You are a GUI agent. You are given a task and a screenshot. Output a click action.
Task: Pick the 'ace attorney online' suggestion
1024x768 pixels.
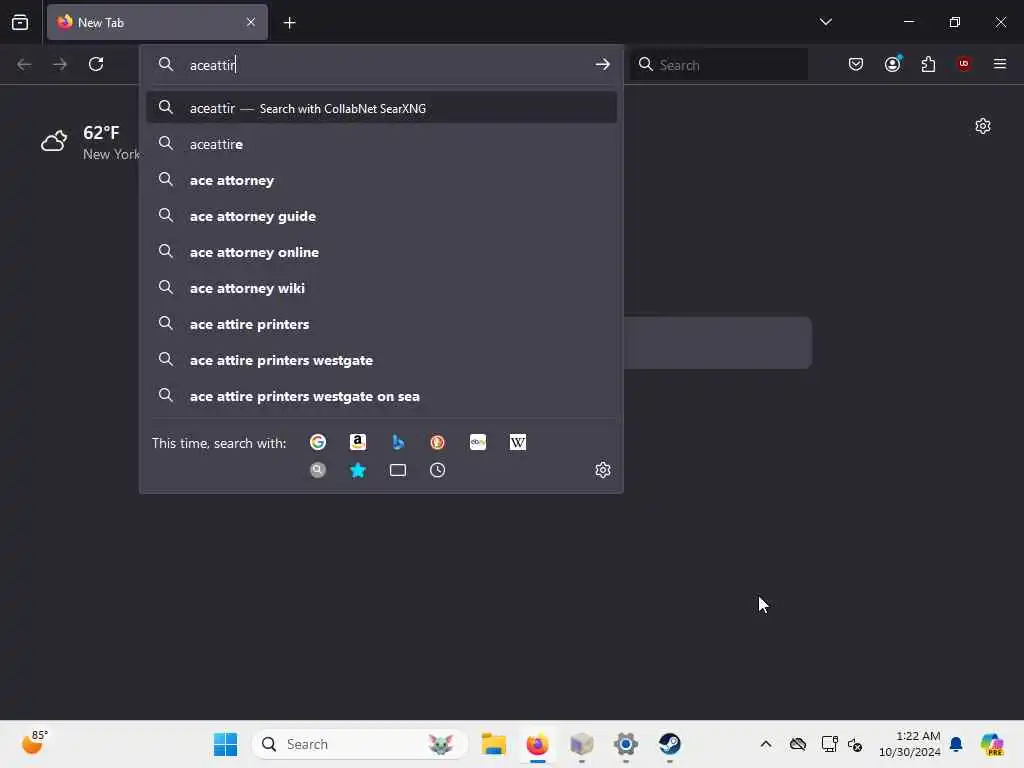point(381,251)
